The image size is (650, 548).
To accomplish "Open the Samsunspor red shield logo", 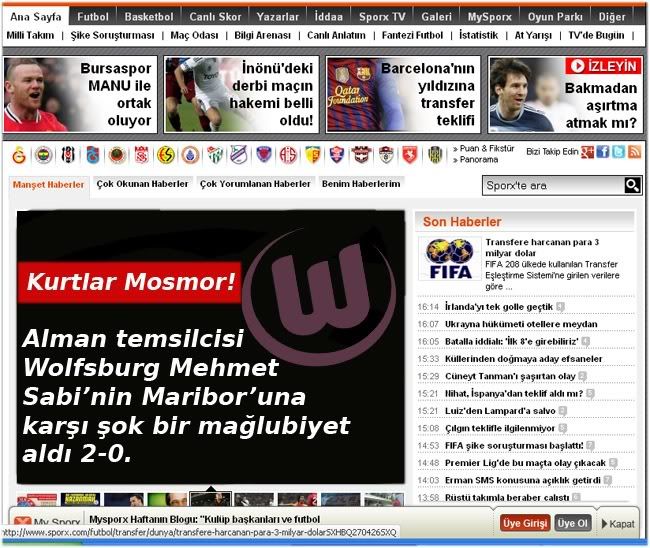I will pos(410,155).
